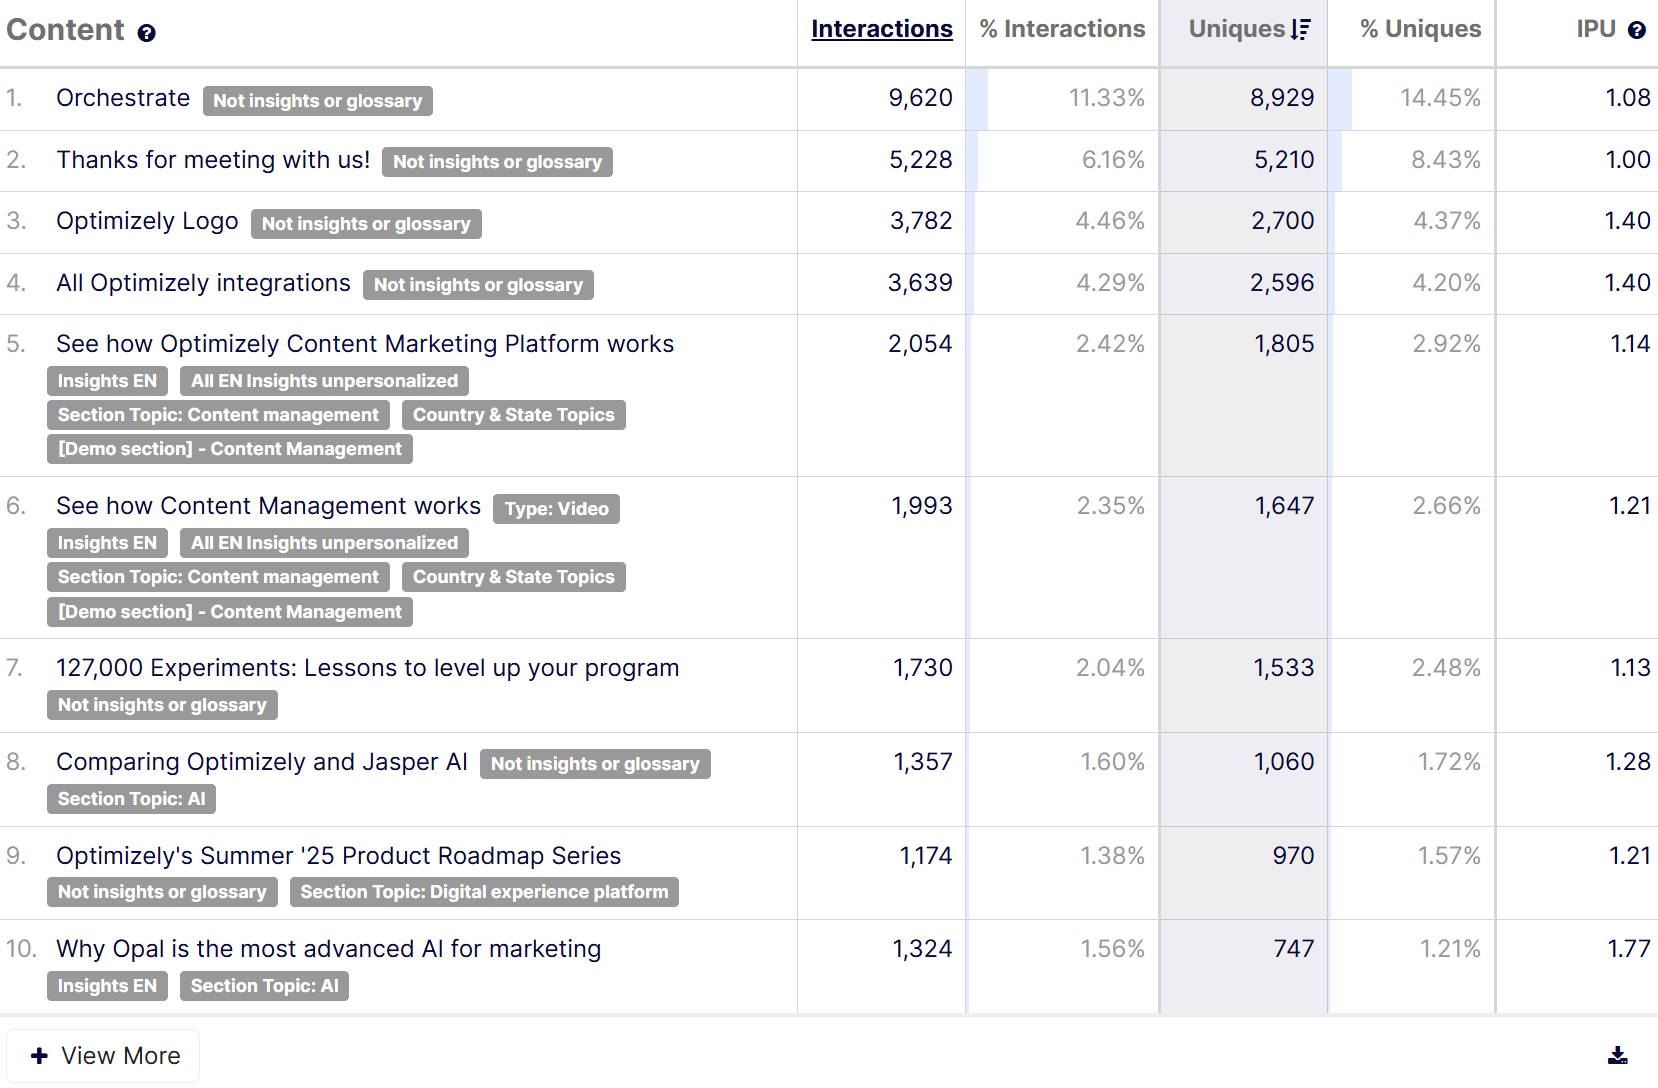
Task: Click 'Insights EN' tag under Opal row
Action: (107, 986)
